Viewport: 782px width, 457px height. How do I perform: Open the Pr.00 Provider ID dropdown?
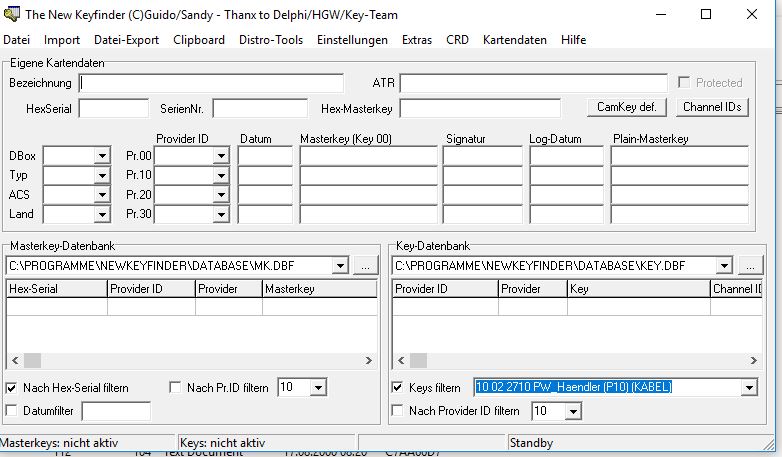[x=220, y=156]
